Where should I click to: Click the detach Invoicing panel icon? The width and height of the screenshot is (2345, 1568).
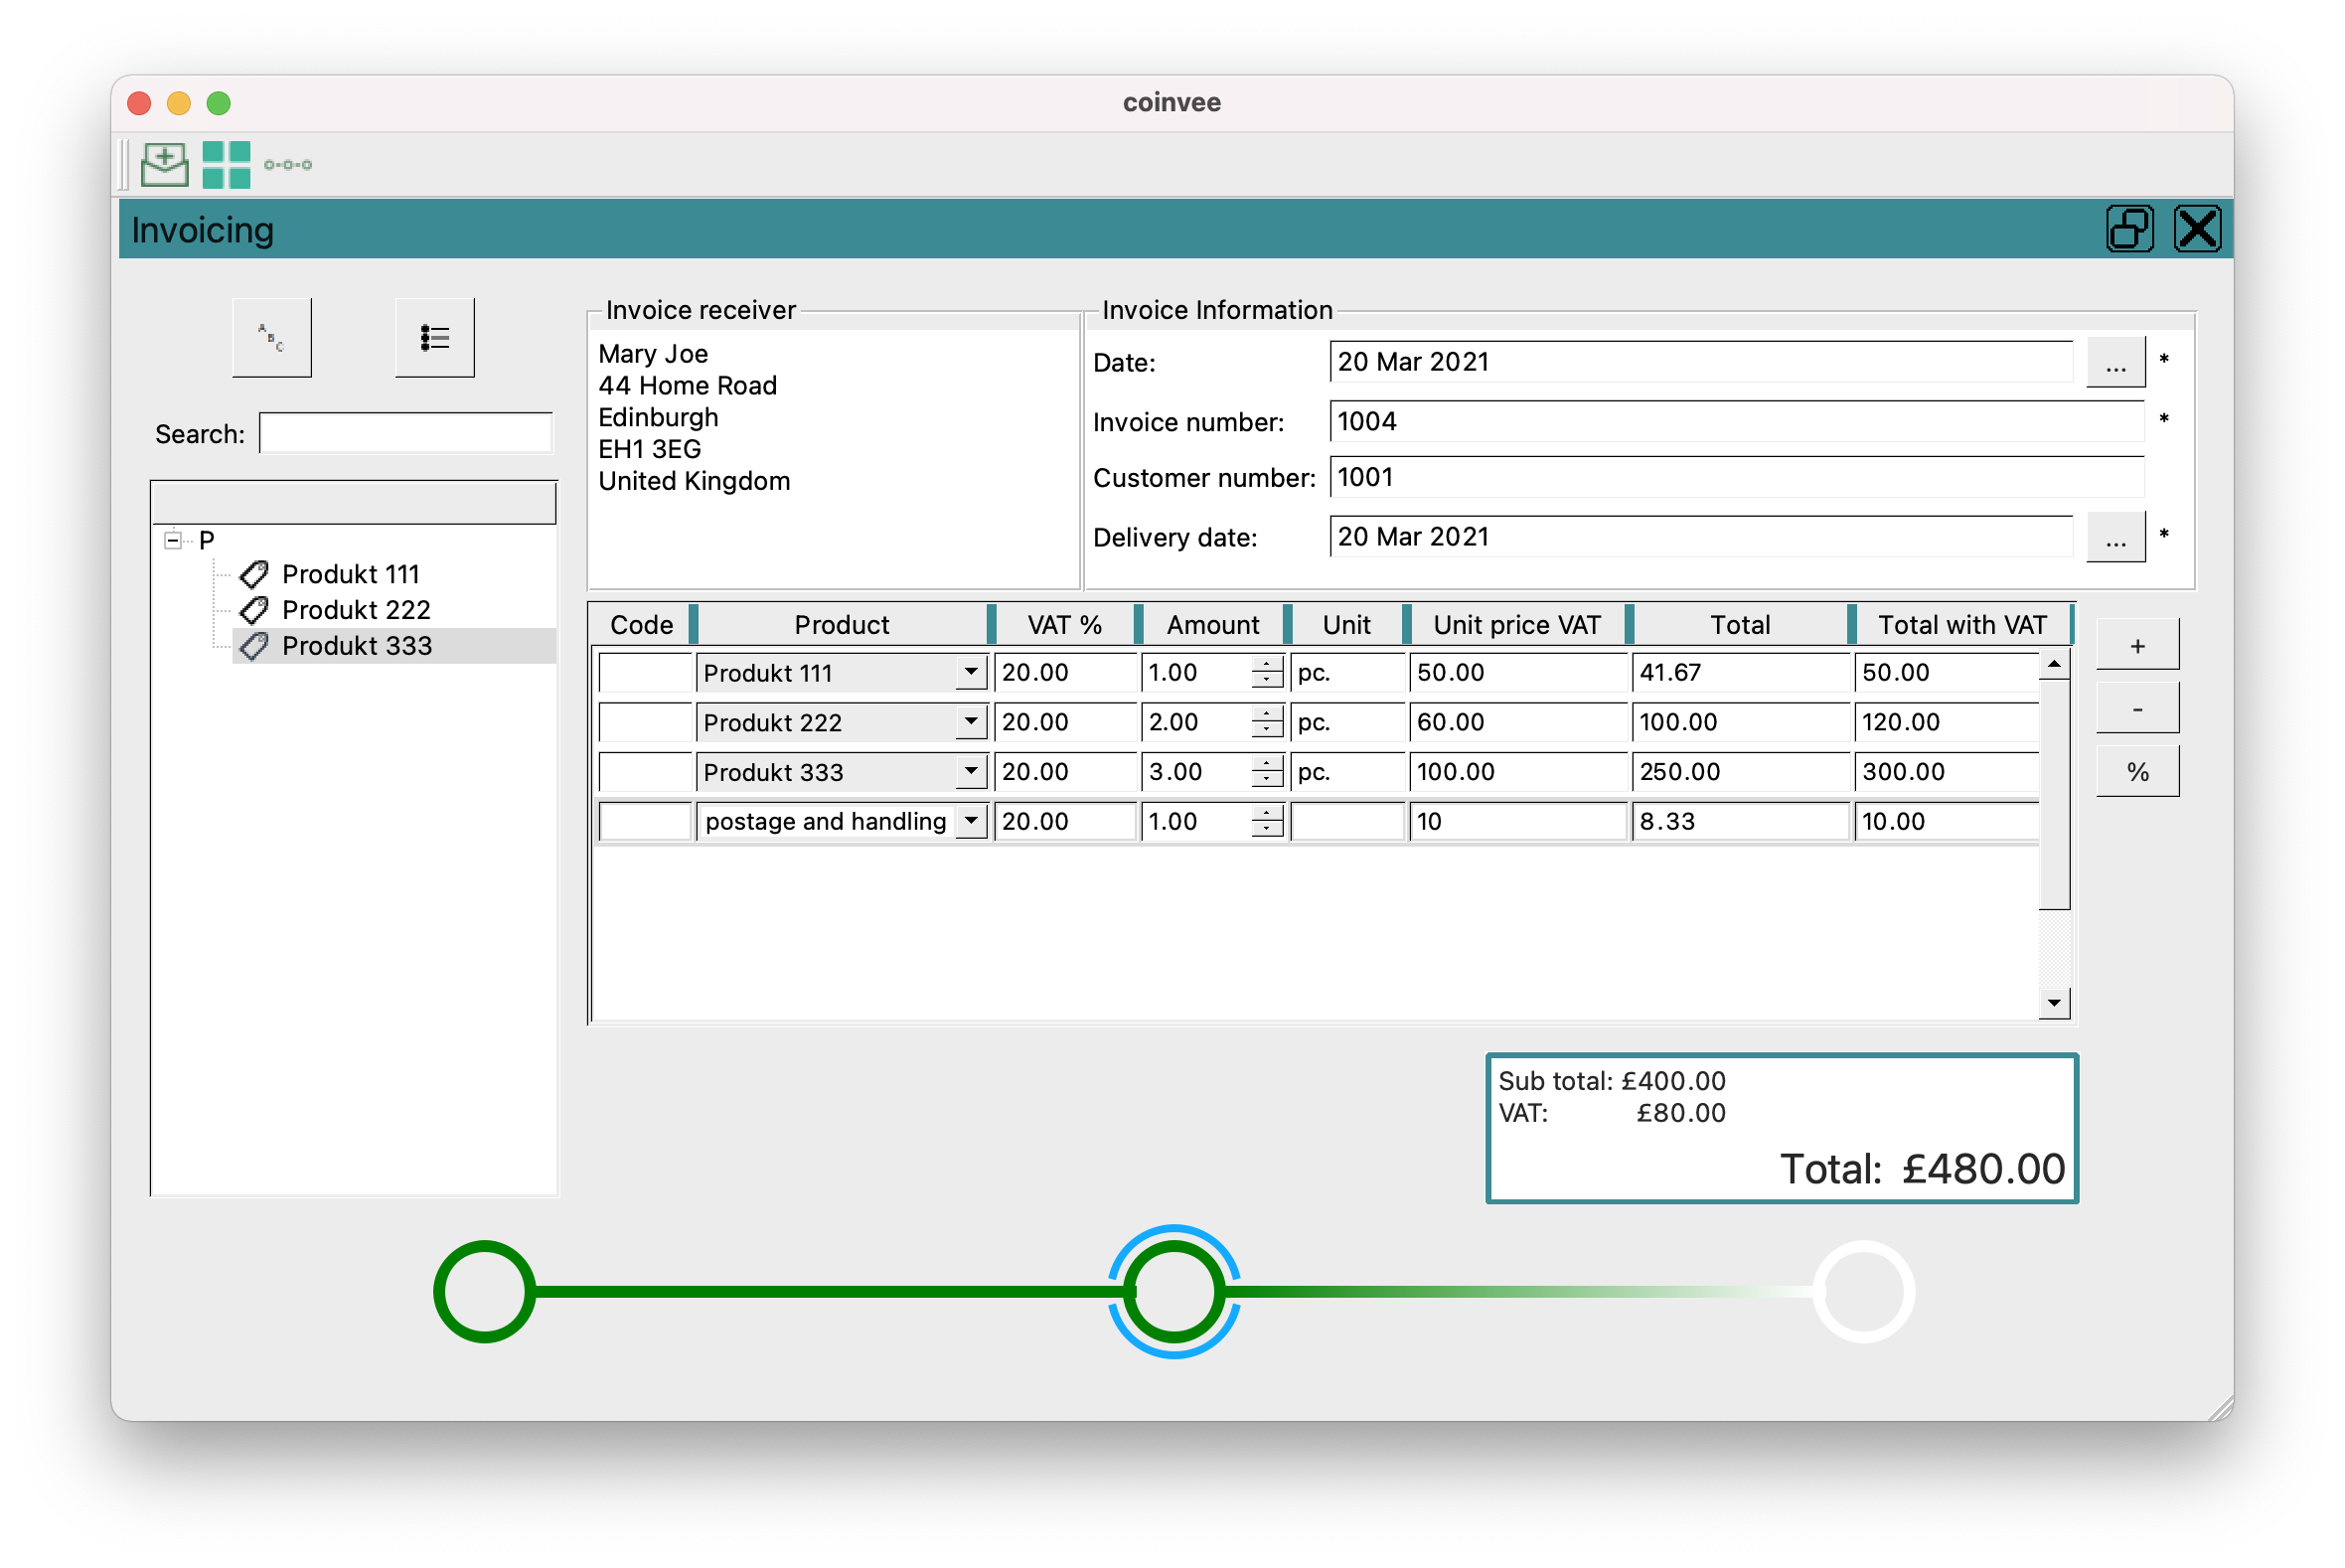click(2129, 229)
